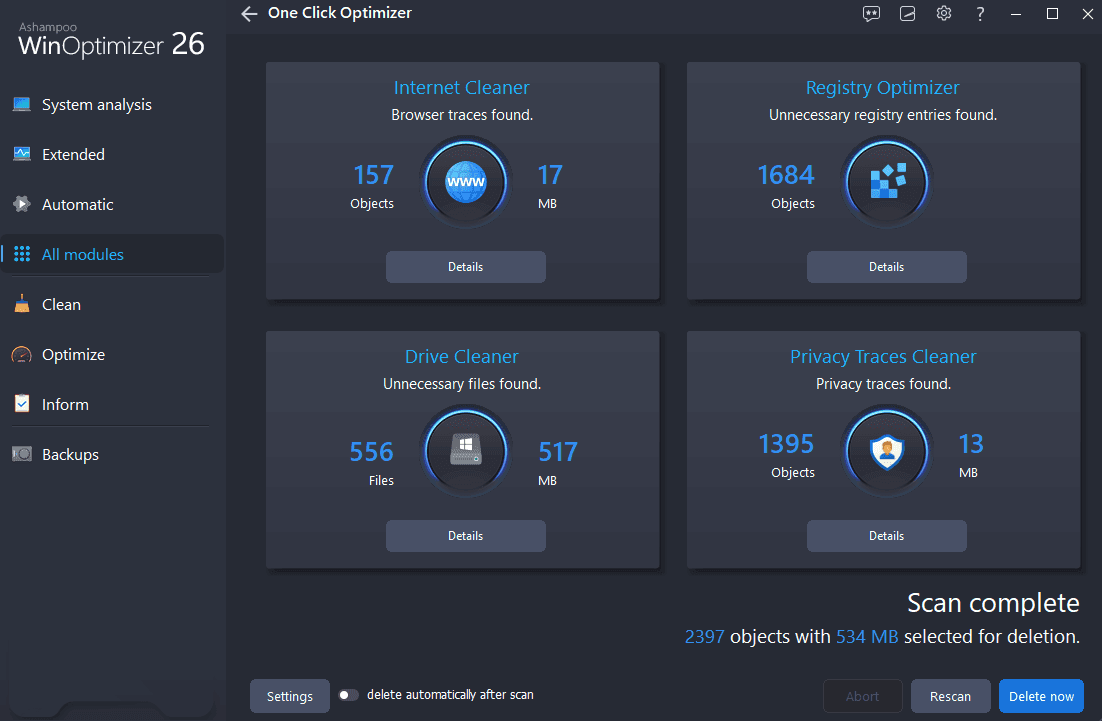This screenshot has width=1102, height=721.
Task: Click the Privacy Traces Cleaner shield icon
Action: pos(887,451)
